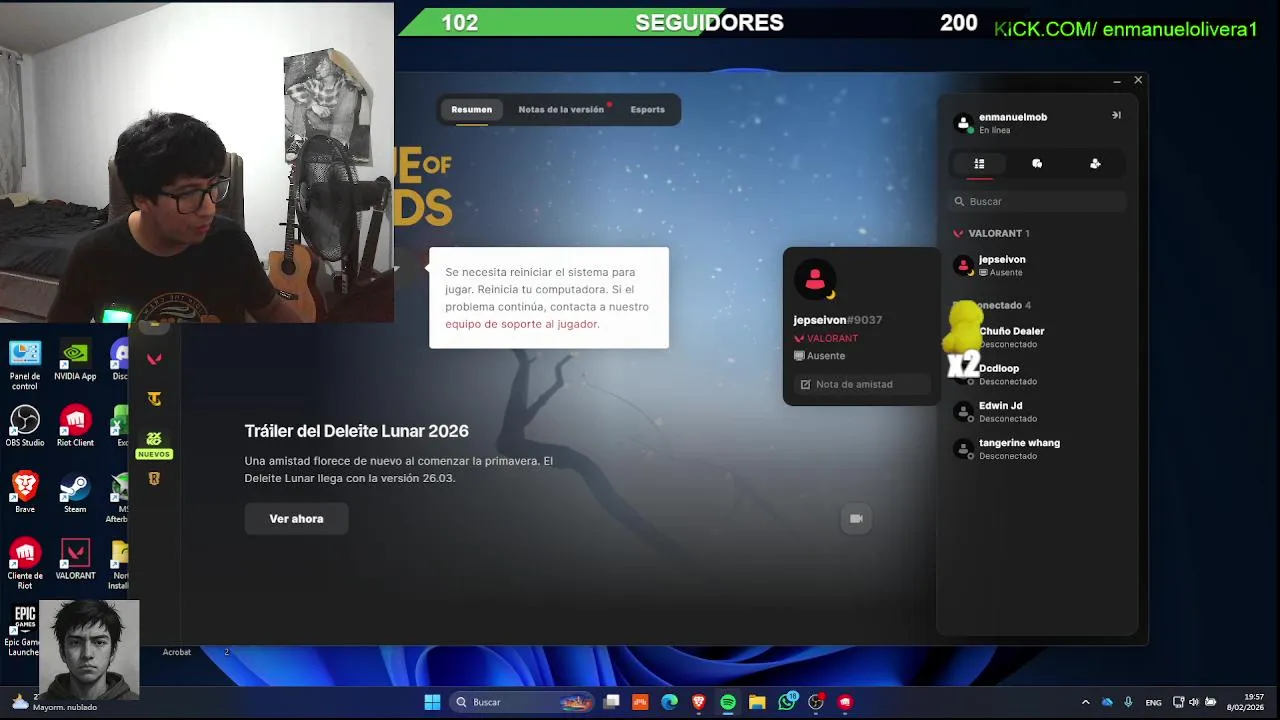The image size is (1280, 720).
Task: Open Cliente de Riot desktop shortcut
Action: point(25,564)
